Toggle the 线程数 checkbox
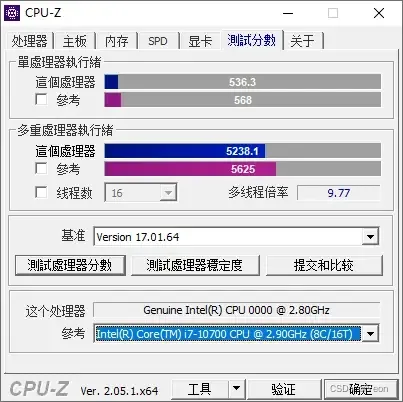This screenshot has height=402, width=403. (41, 192)
